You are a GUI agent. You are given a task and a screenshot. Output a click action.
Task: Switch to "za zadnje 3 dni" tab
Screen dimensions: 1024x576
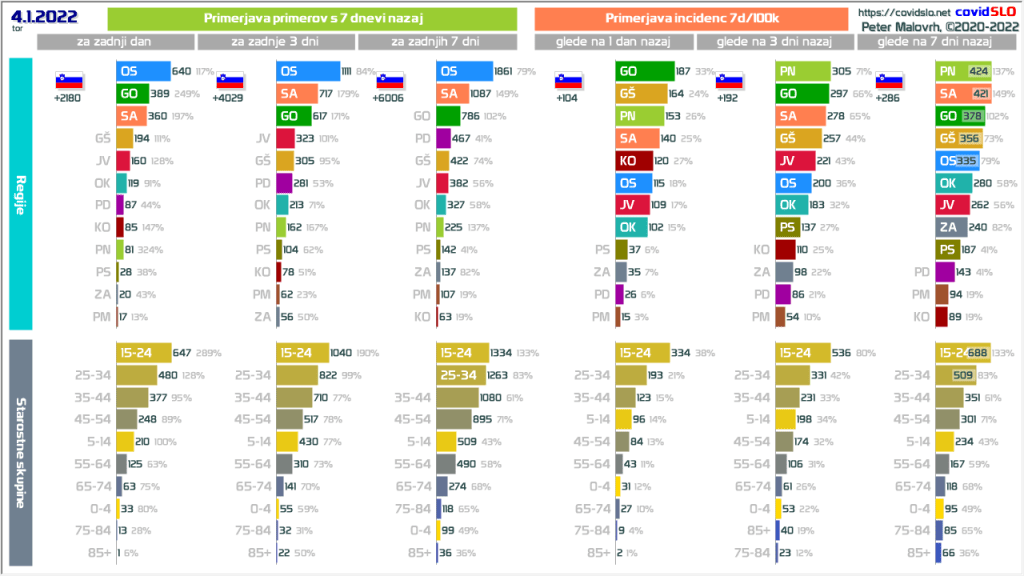click(x=276, y=42)
